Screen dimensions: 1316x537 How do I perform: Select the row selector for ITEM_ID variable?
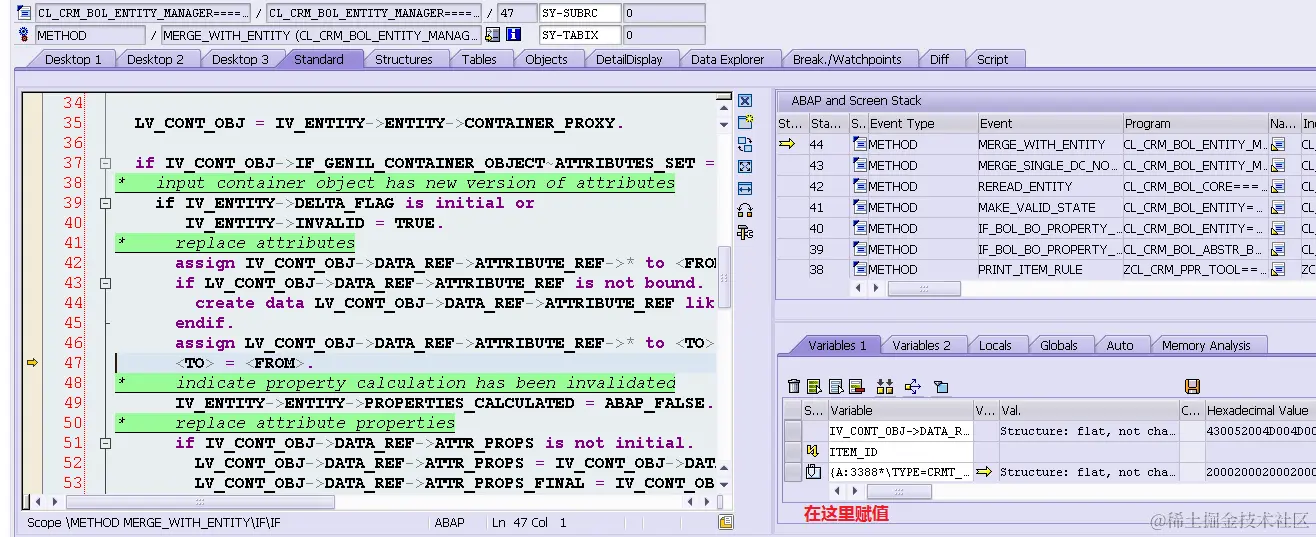coord(792,451)
